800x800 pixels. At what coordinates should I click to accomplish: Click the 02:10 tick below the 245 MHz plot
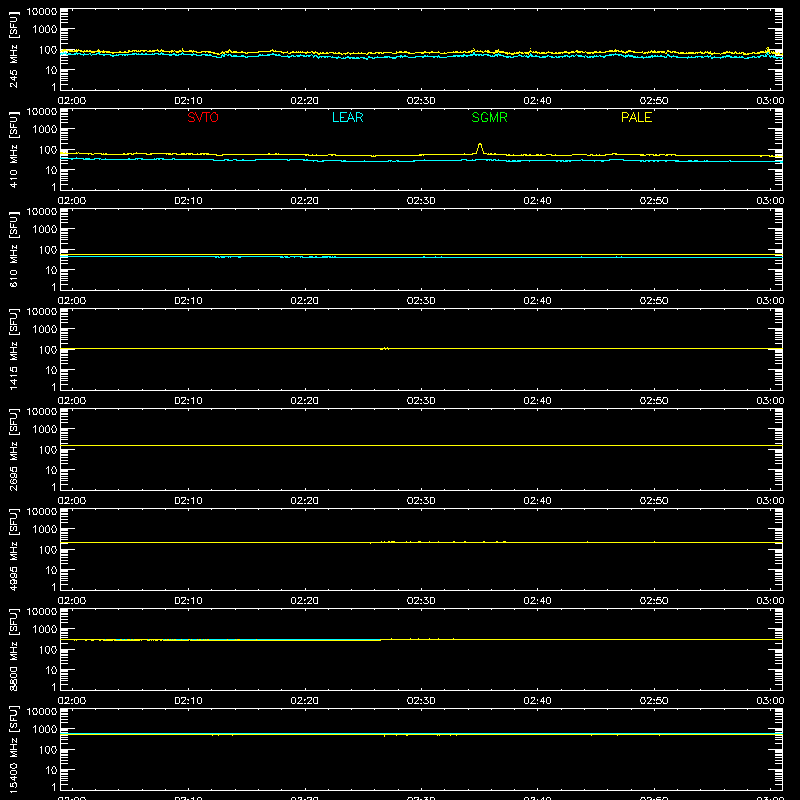188,101
